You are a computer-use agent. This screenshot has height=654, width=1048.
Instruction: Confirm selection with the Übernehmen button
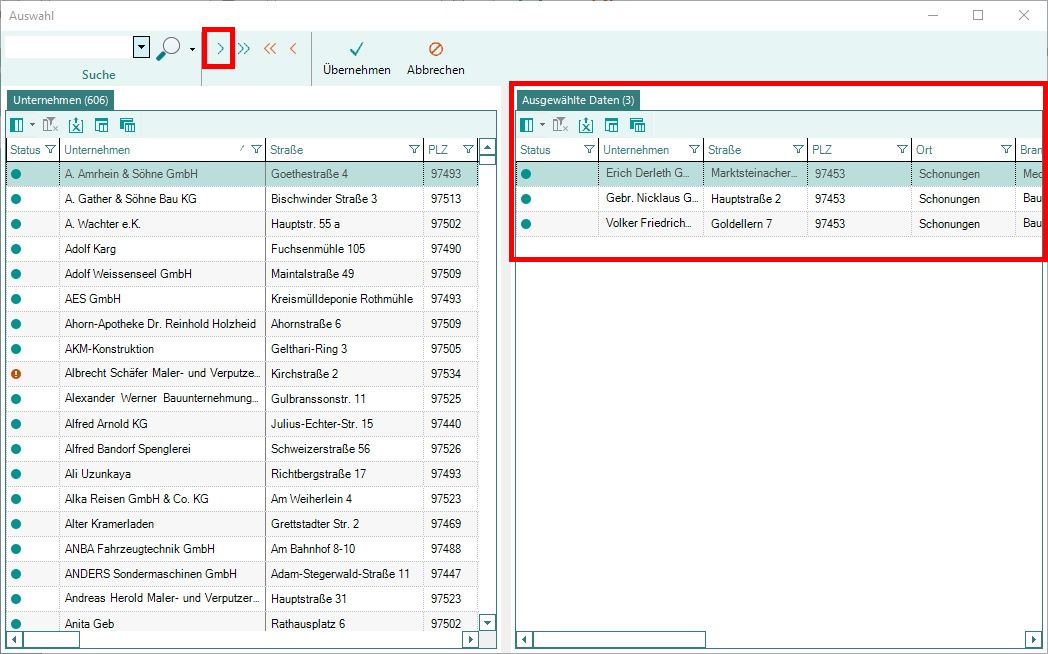click(x=356, y=58)
